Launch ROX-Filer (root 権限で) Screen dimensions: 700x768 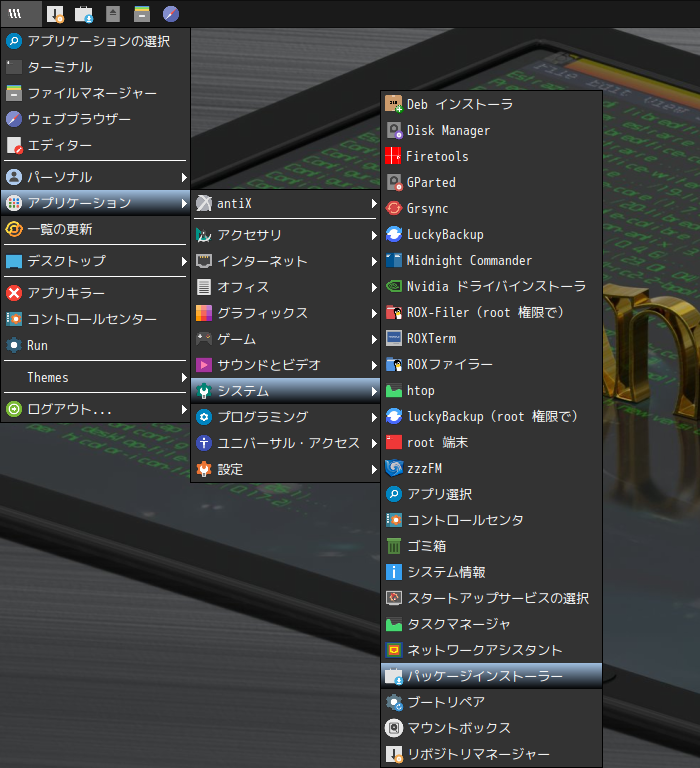(491, 312)
